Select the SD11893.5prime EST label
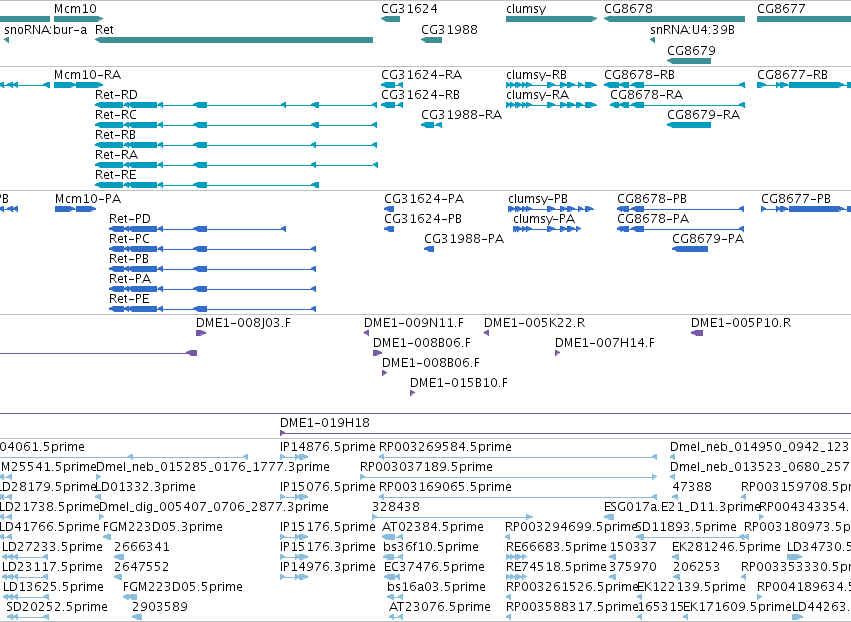The width and height of the screenshot is (851, 622). coord(685,527)
